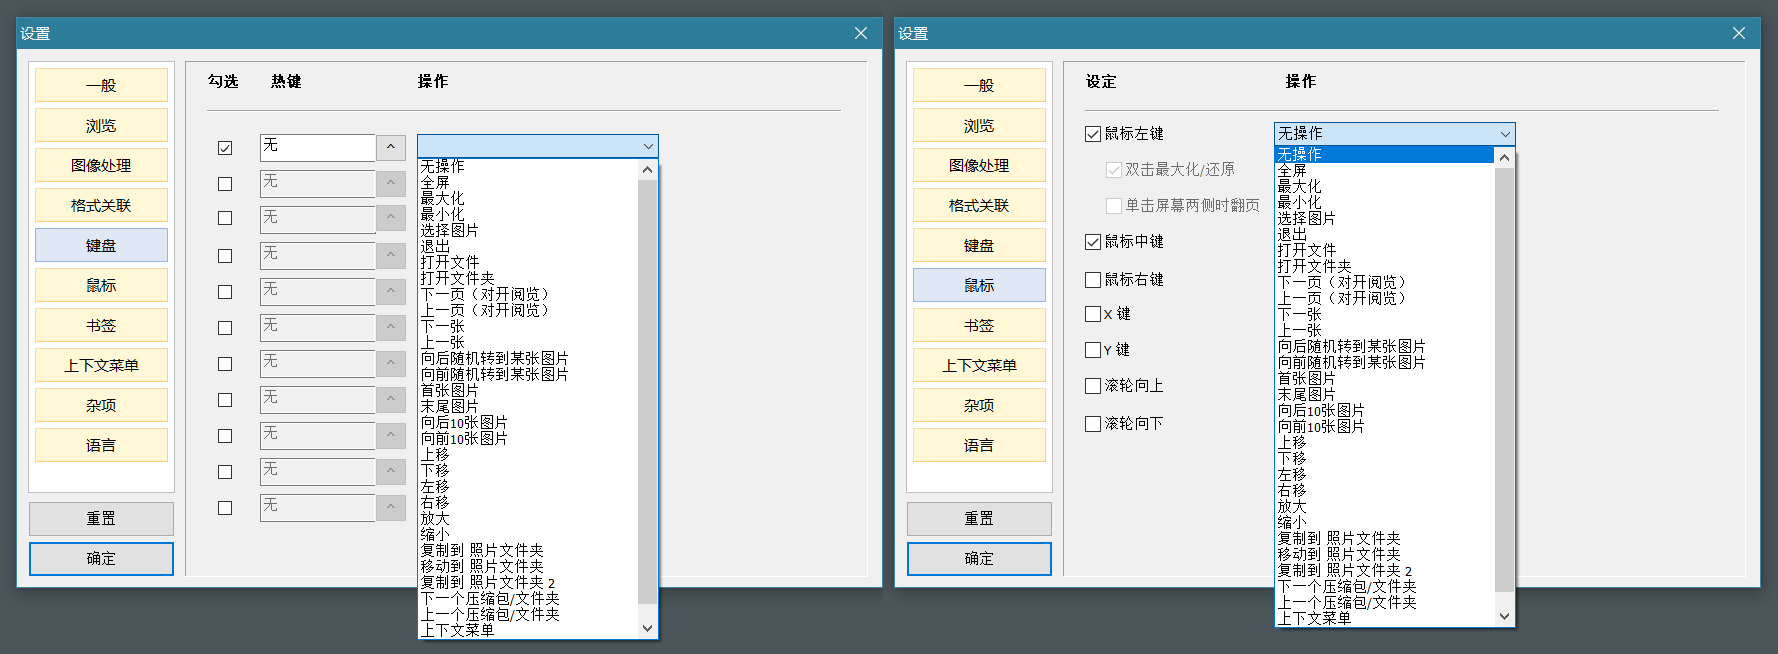Select 复制到 照片文件夹 2 in the keyboard action list
This screenshot has height=654, width=1778.
tap(528, 582)
